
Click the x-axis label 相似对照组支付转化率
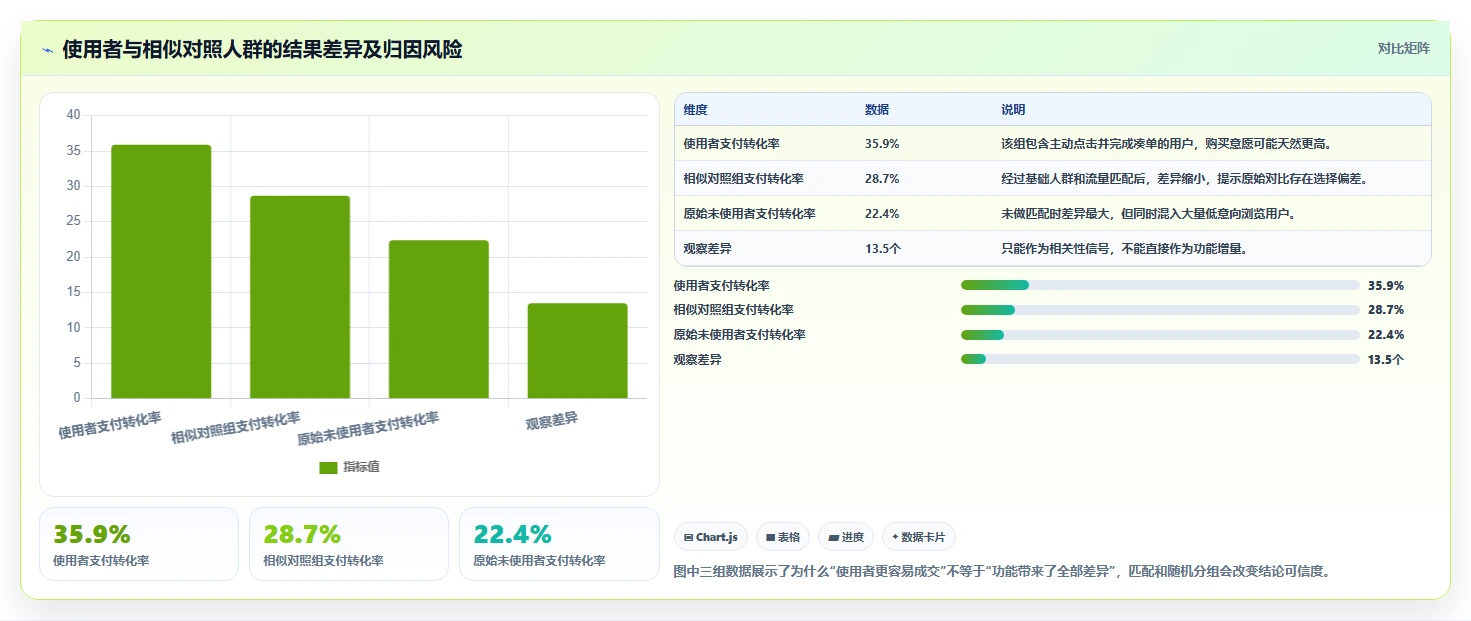pyautogui.click(x=236, y=428)
